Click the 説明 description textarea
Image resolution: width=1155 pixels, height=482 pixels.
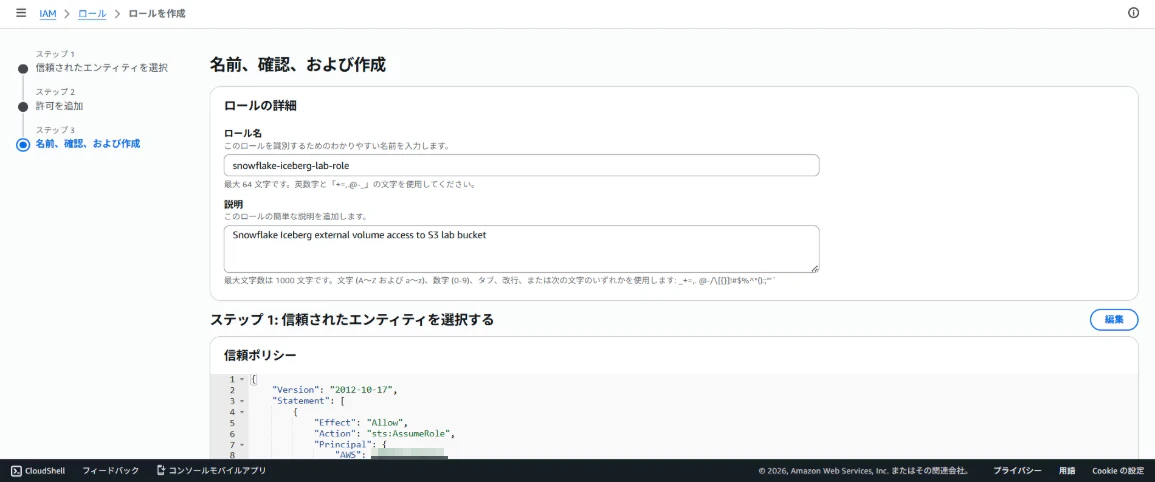[522, 249]
